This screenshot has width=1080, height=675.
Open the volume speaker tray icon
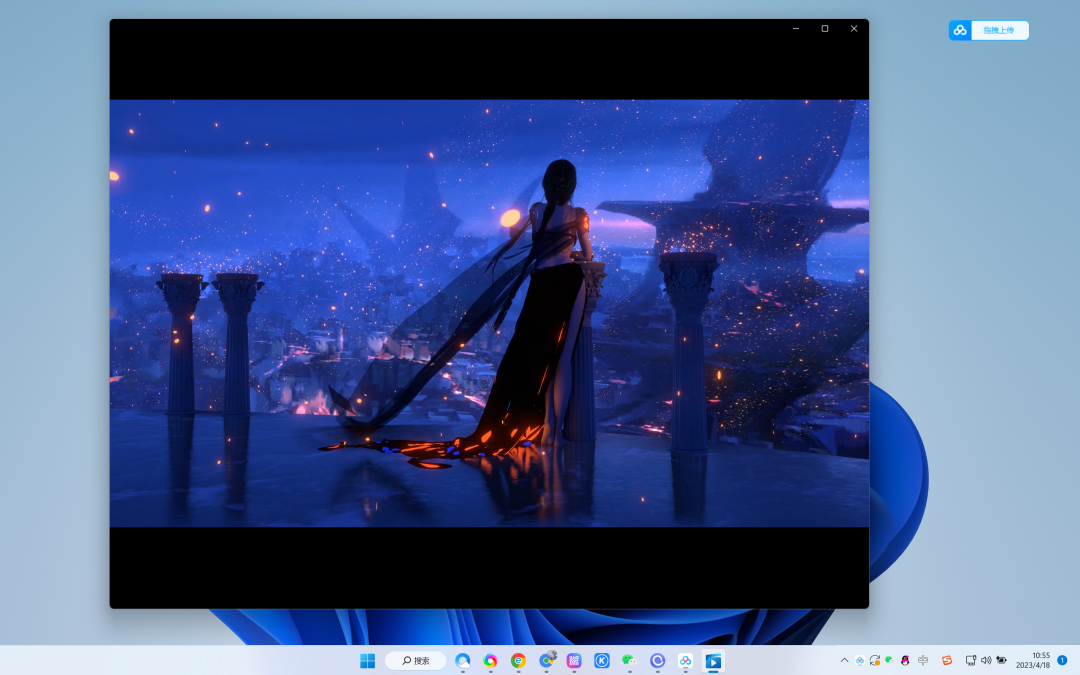pyautogui.click(x=986, y=660)
